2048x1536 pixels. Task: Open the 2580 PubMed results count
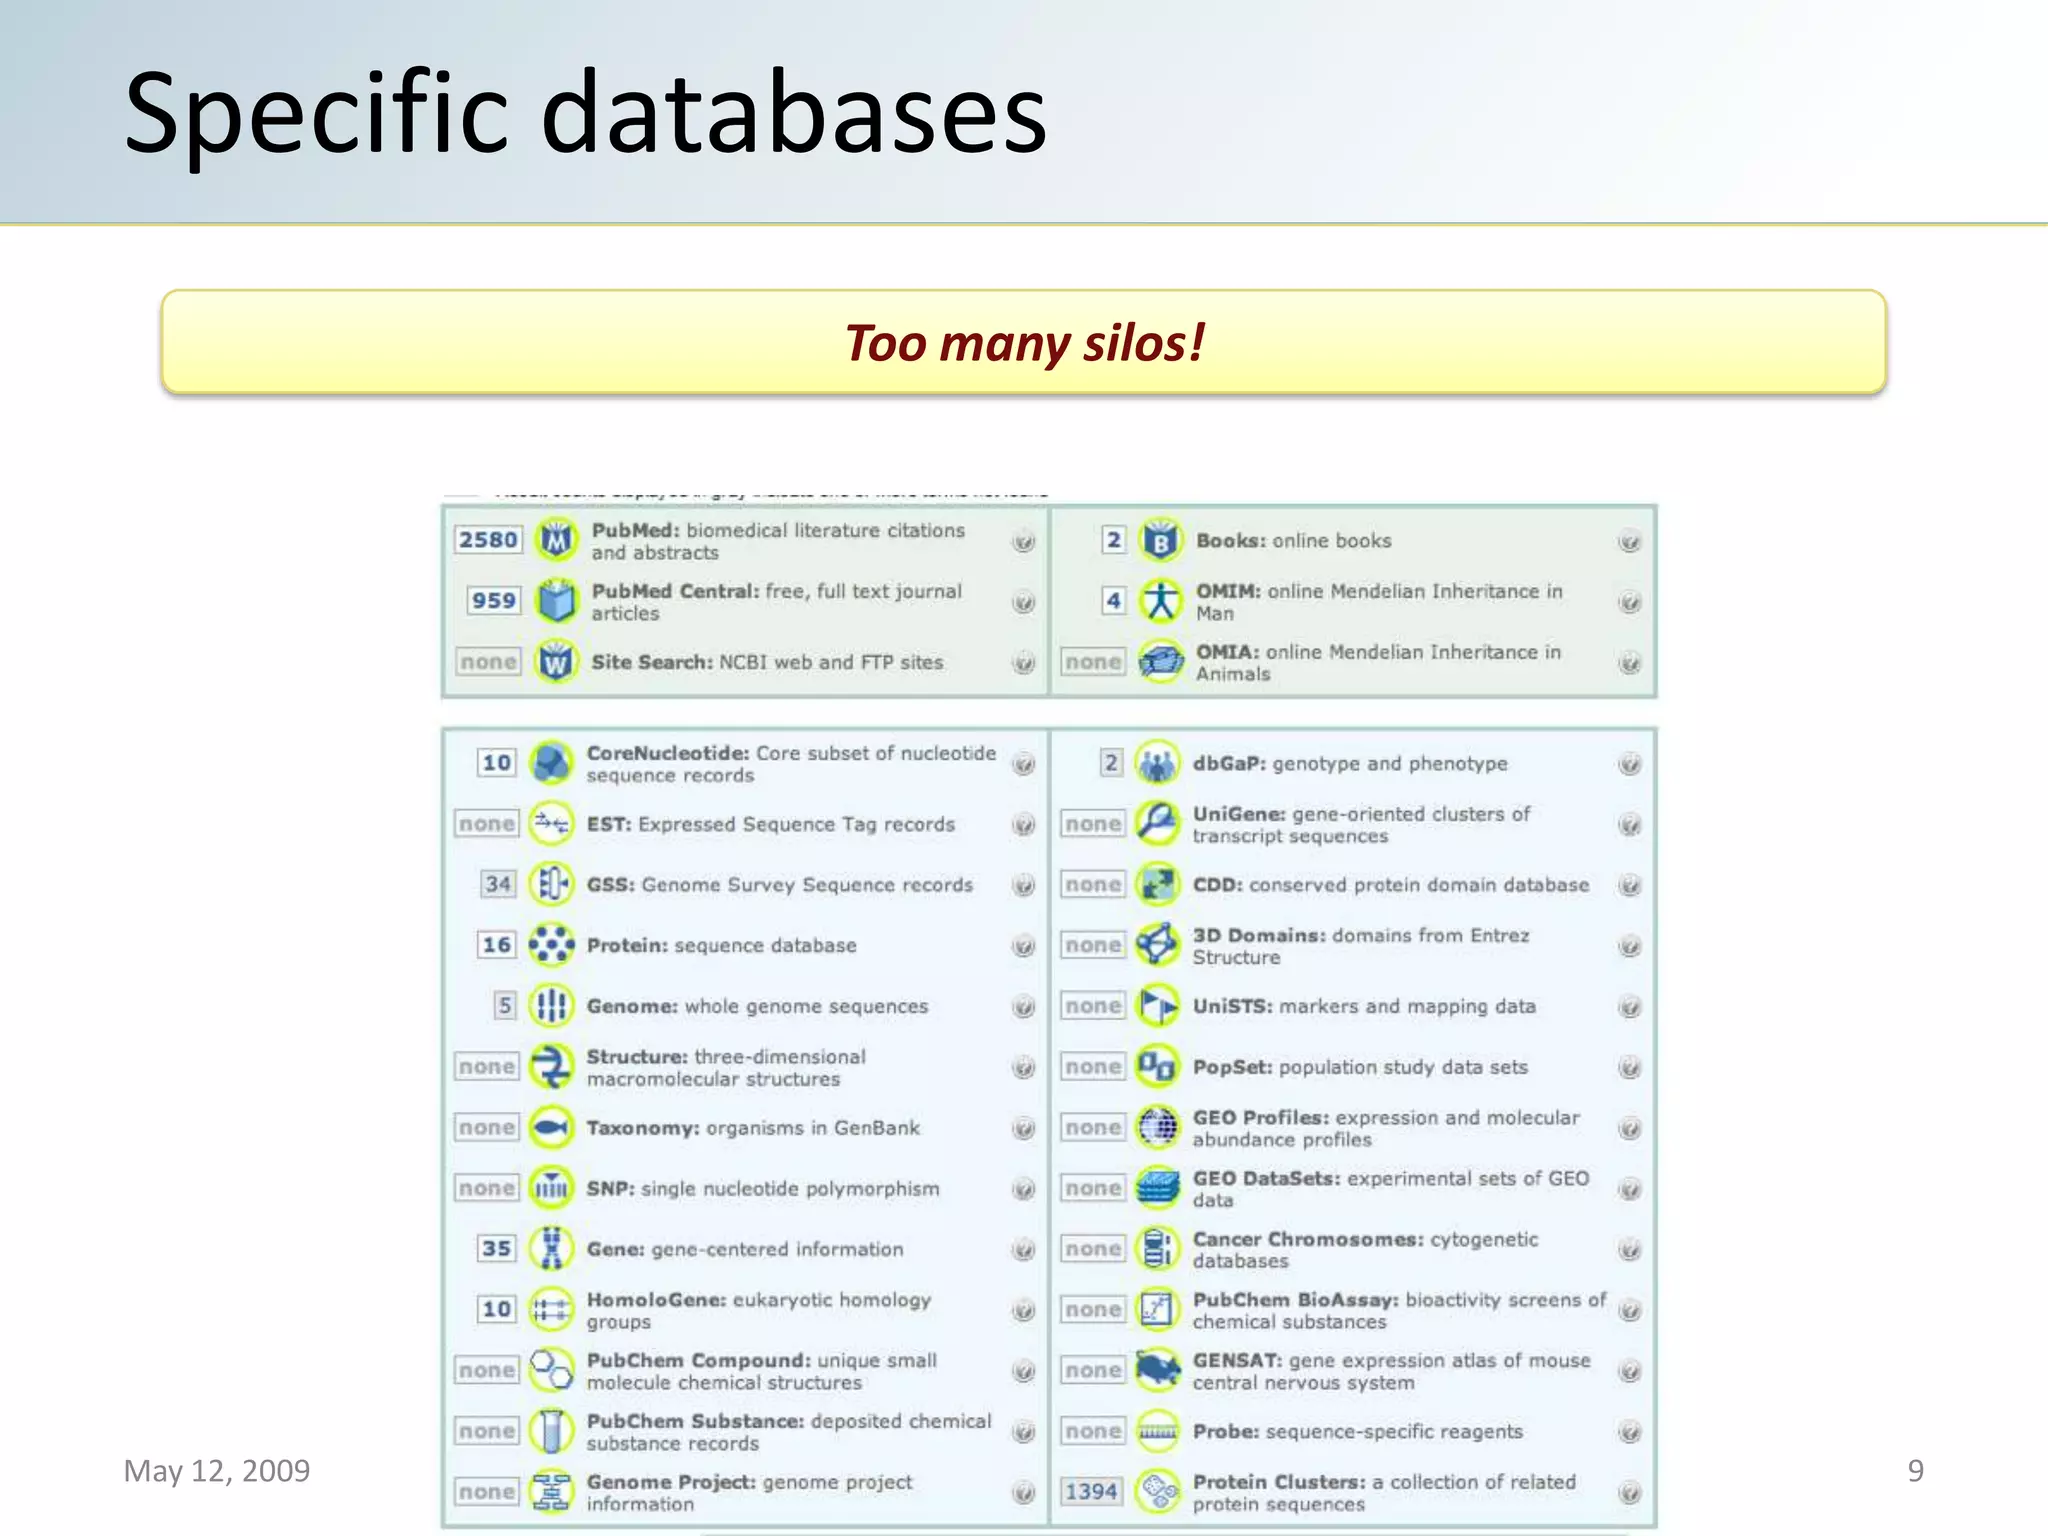pos(488,540)
